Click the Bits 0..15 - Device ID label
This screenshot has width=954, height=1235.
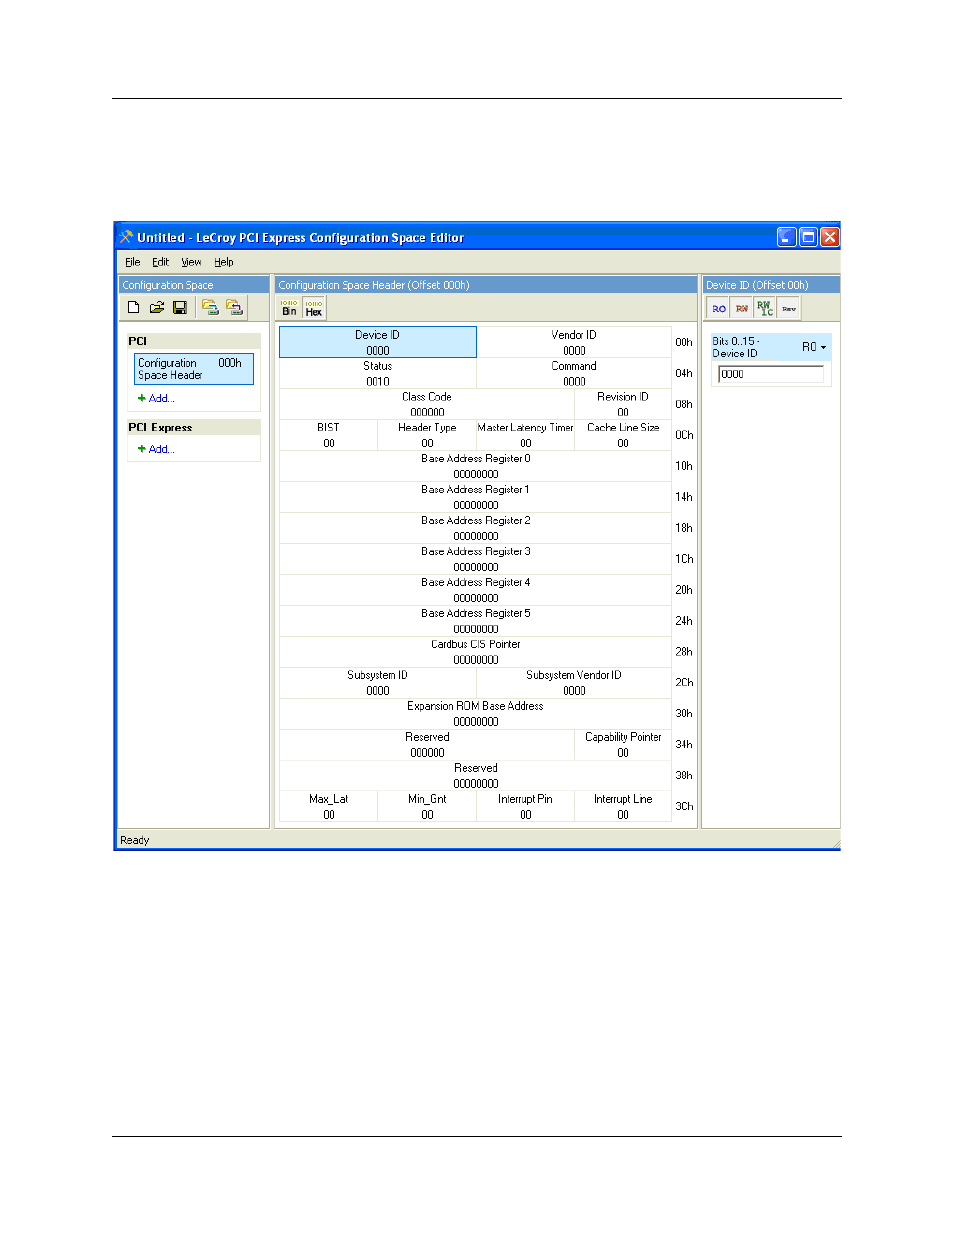[x=736, y=347]
